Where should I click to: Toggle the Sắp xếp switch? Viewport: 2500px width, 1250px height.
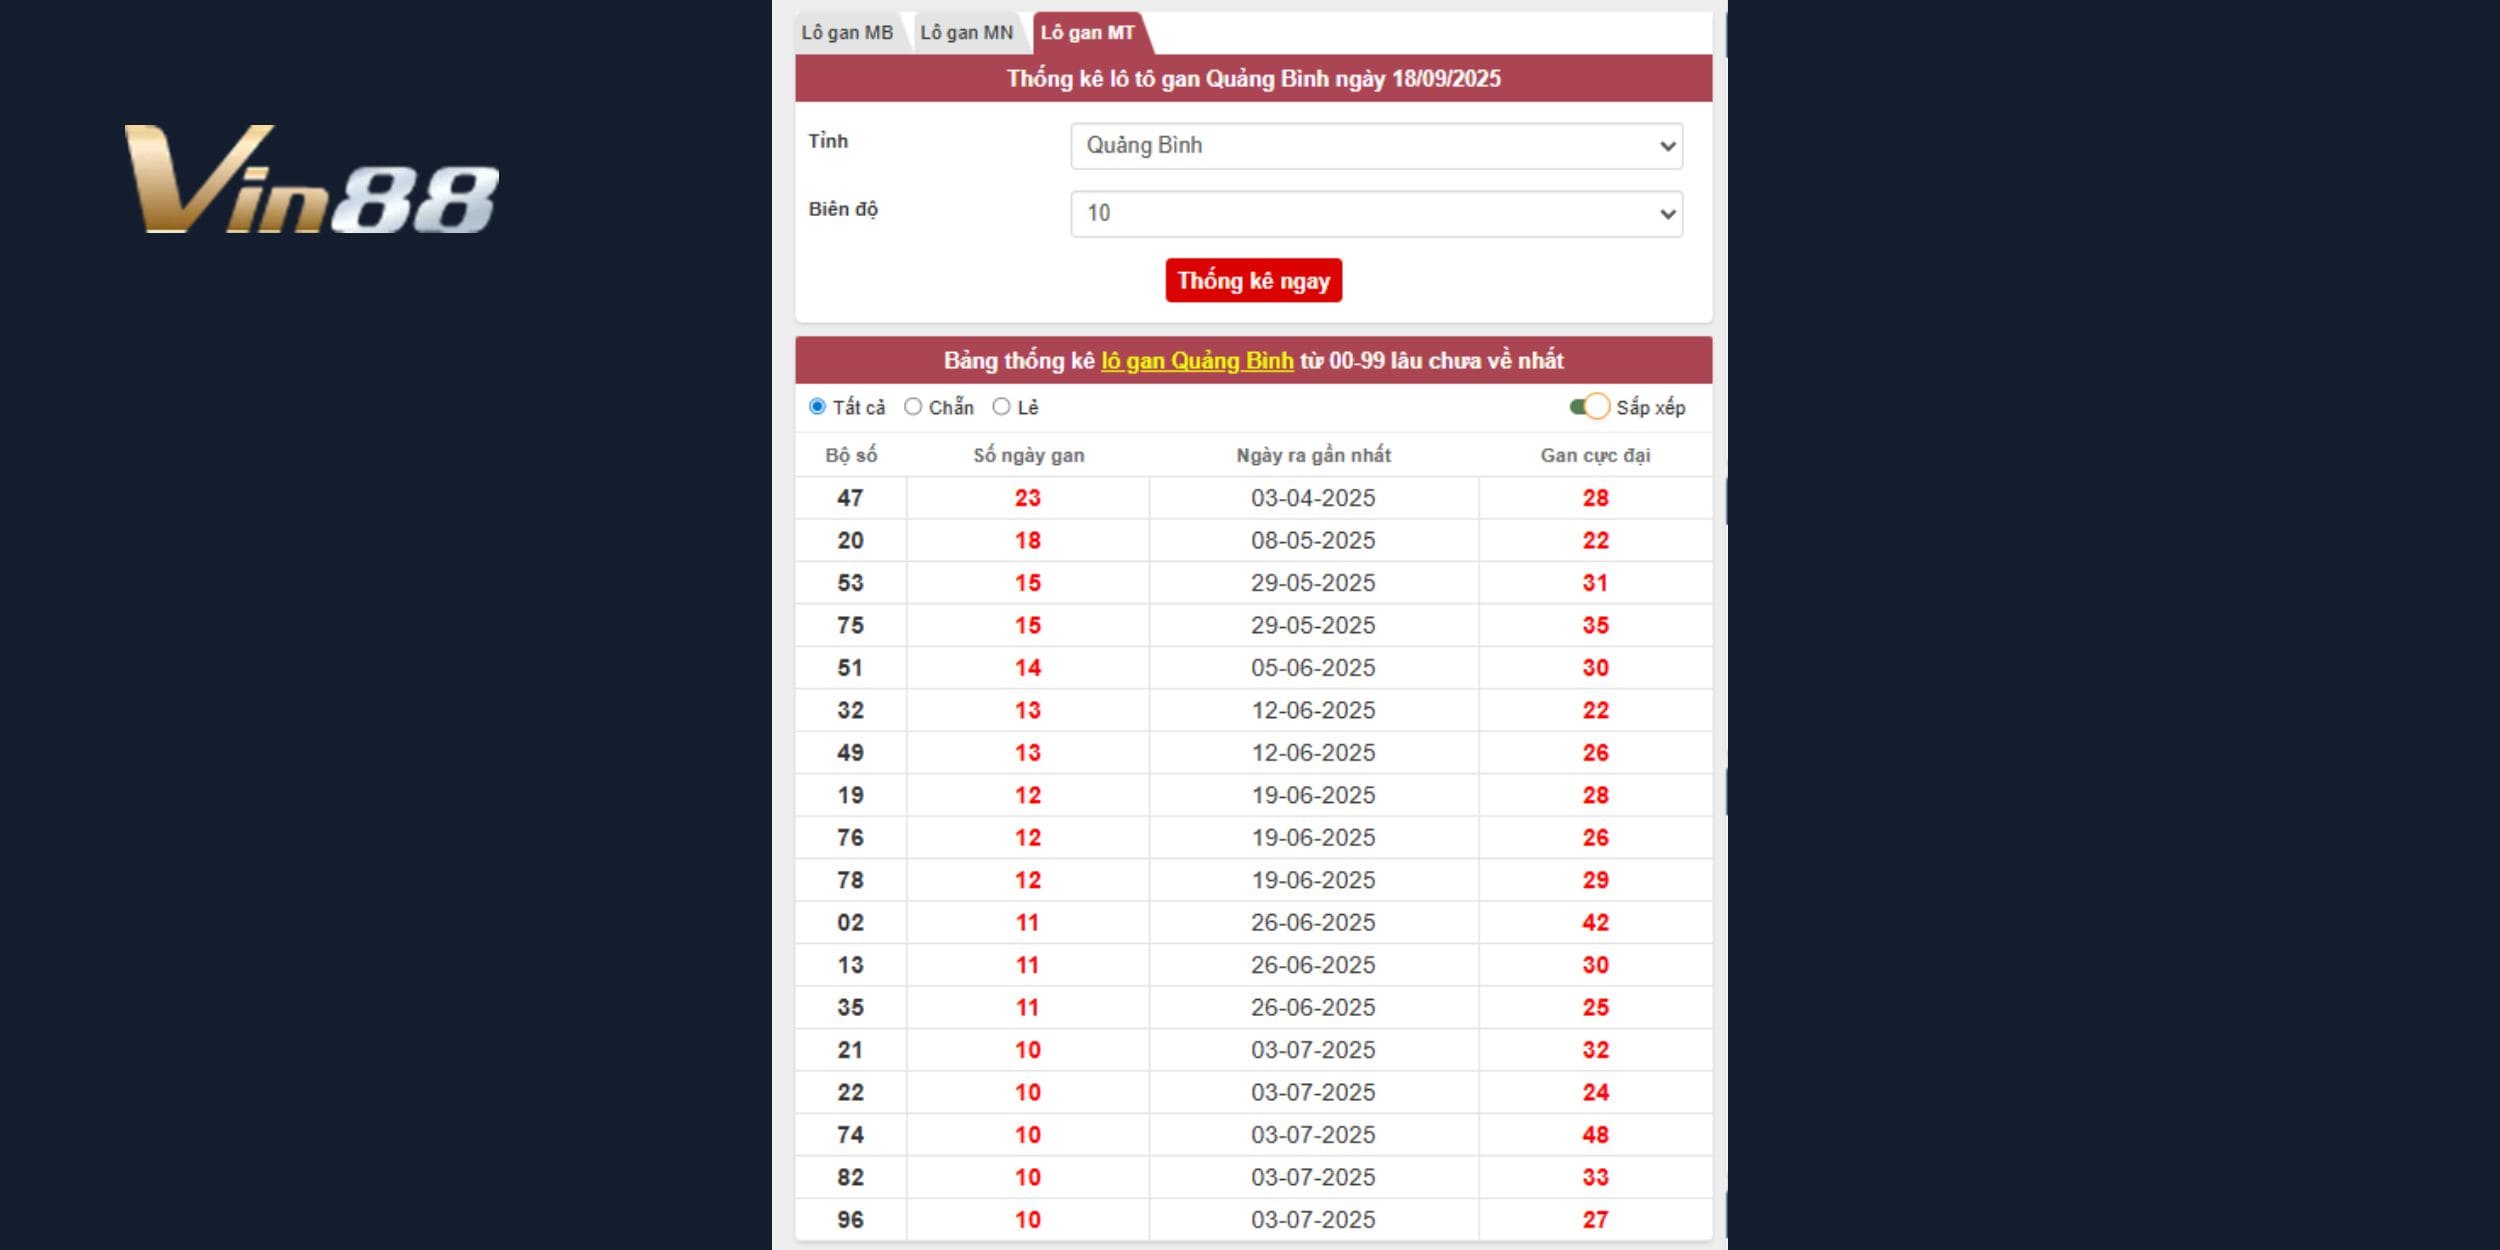click(1589, 407)
